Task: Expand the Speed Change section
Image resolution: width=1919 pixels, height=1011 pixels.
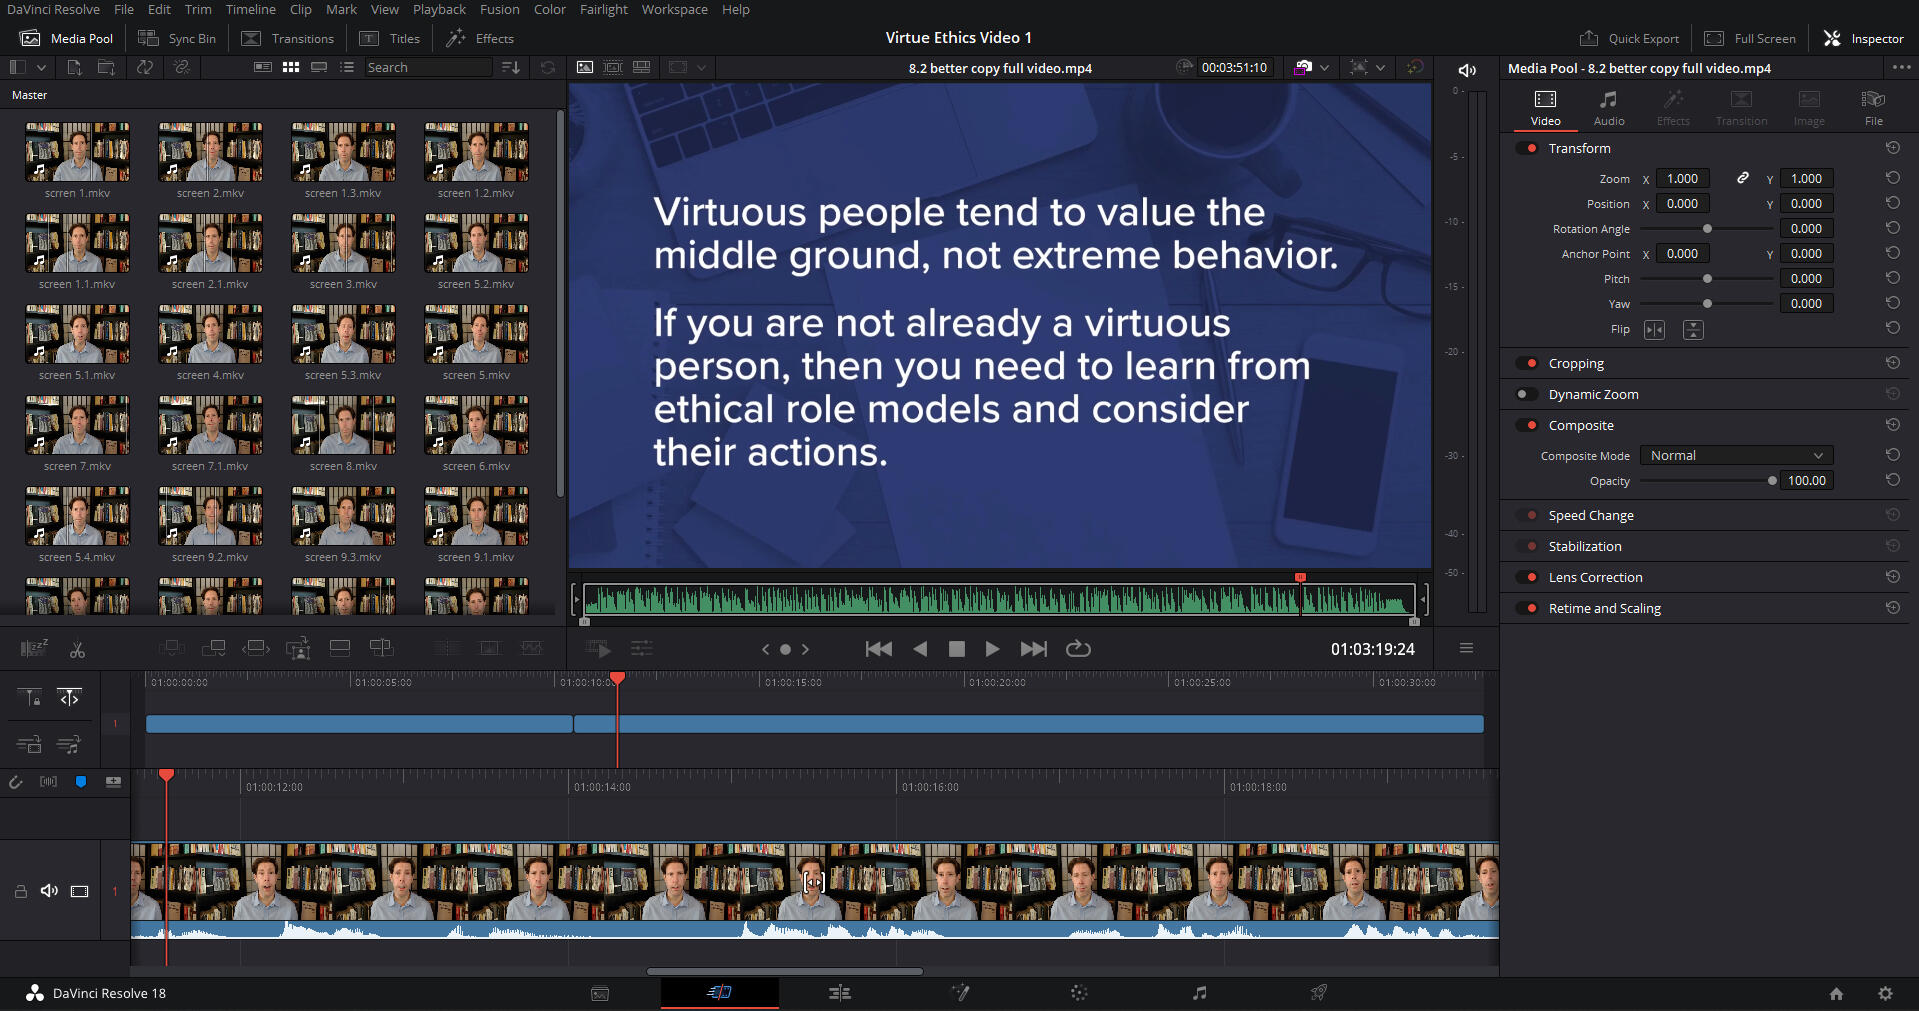Action: tap(1590, 516)
